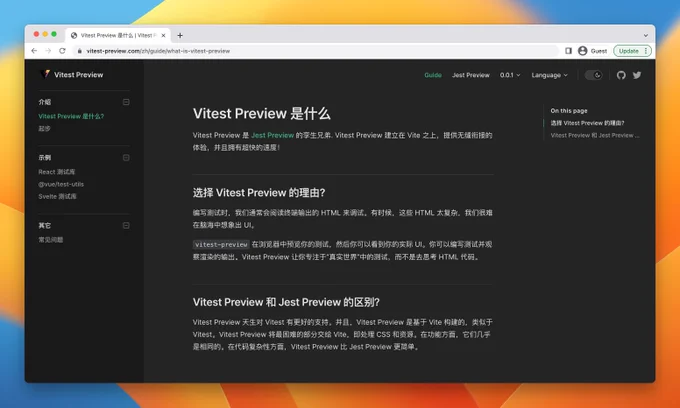This screenshot has width=680, height=408.
Task: Click the browser forward arrow
Action: [x=48, y=51]
